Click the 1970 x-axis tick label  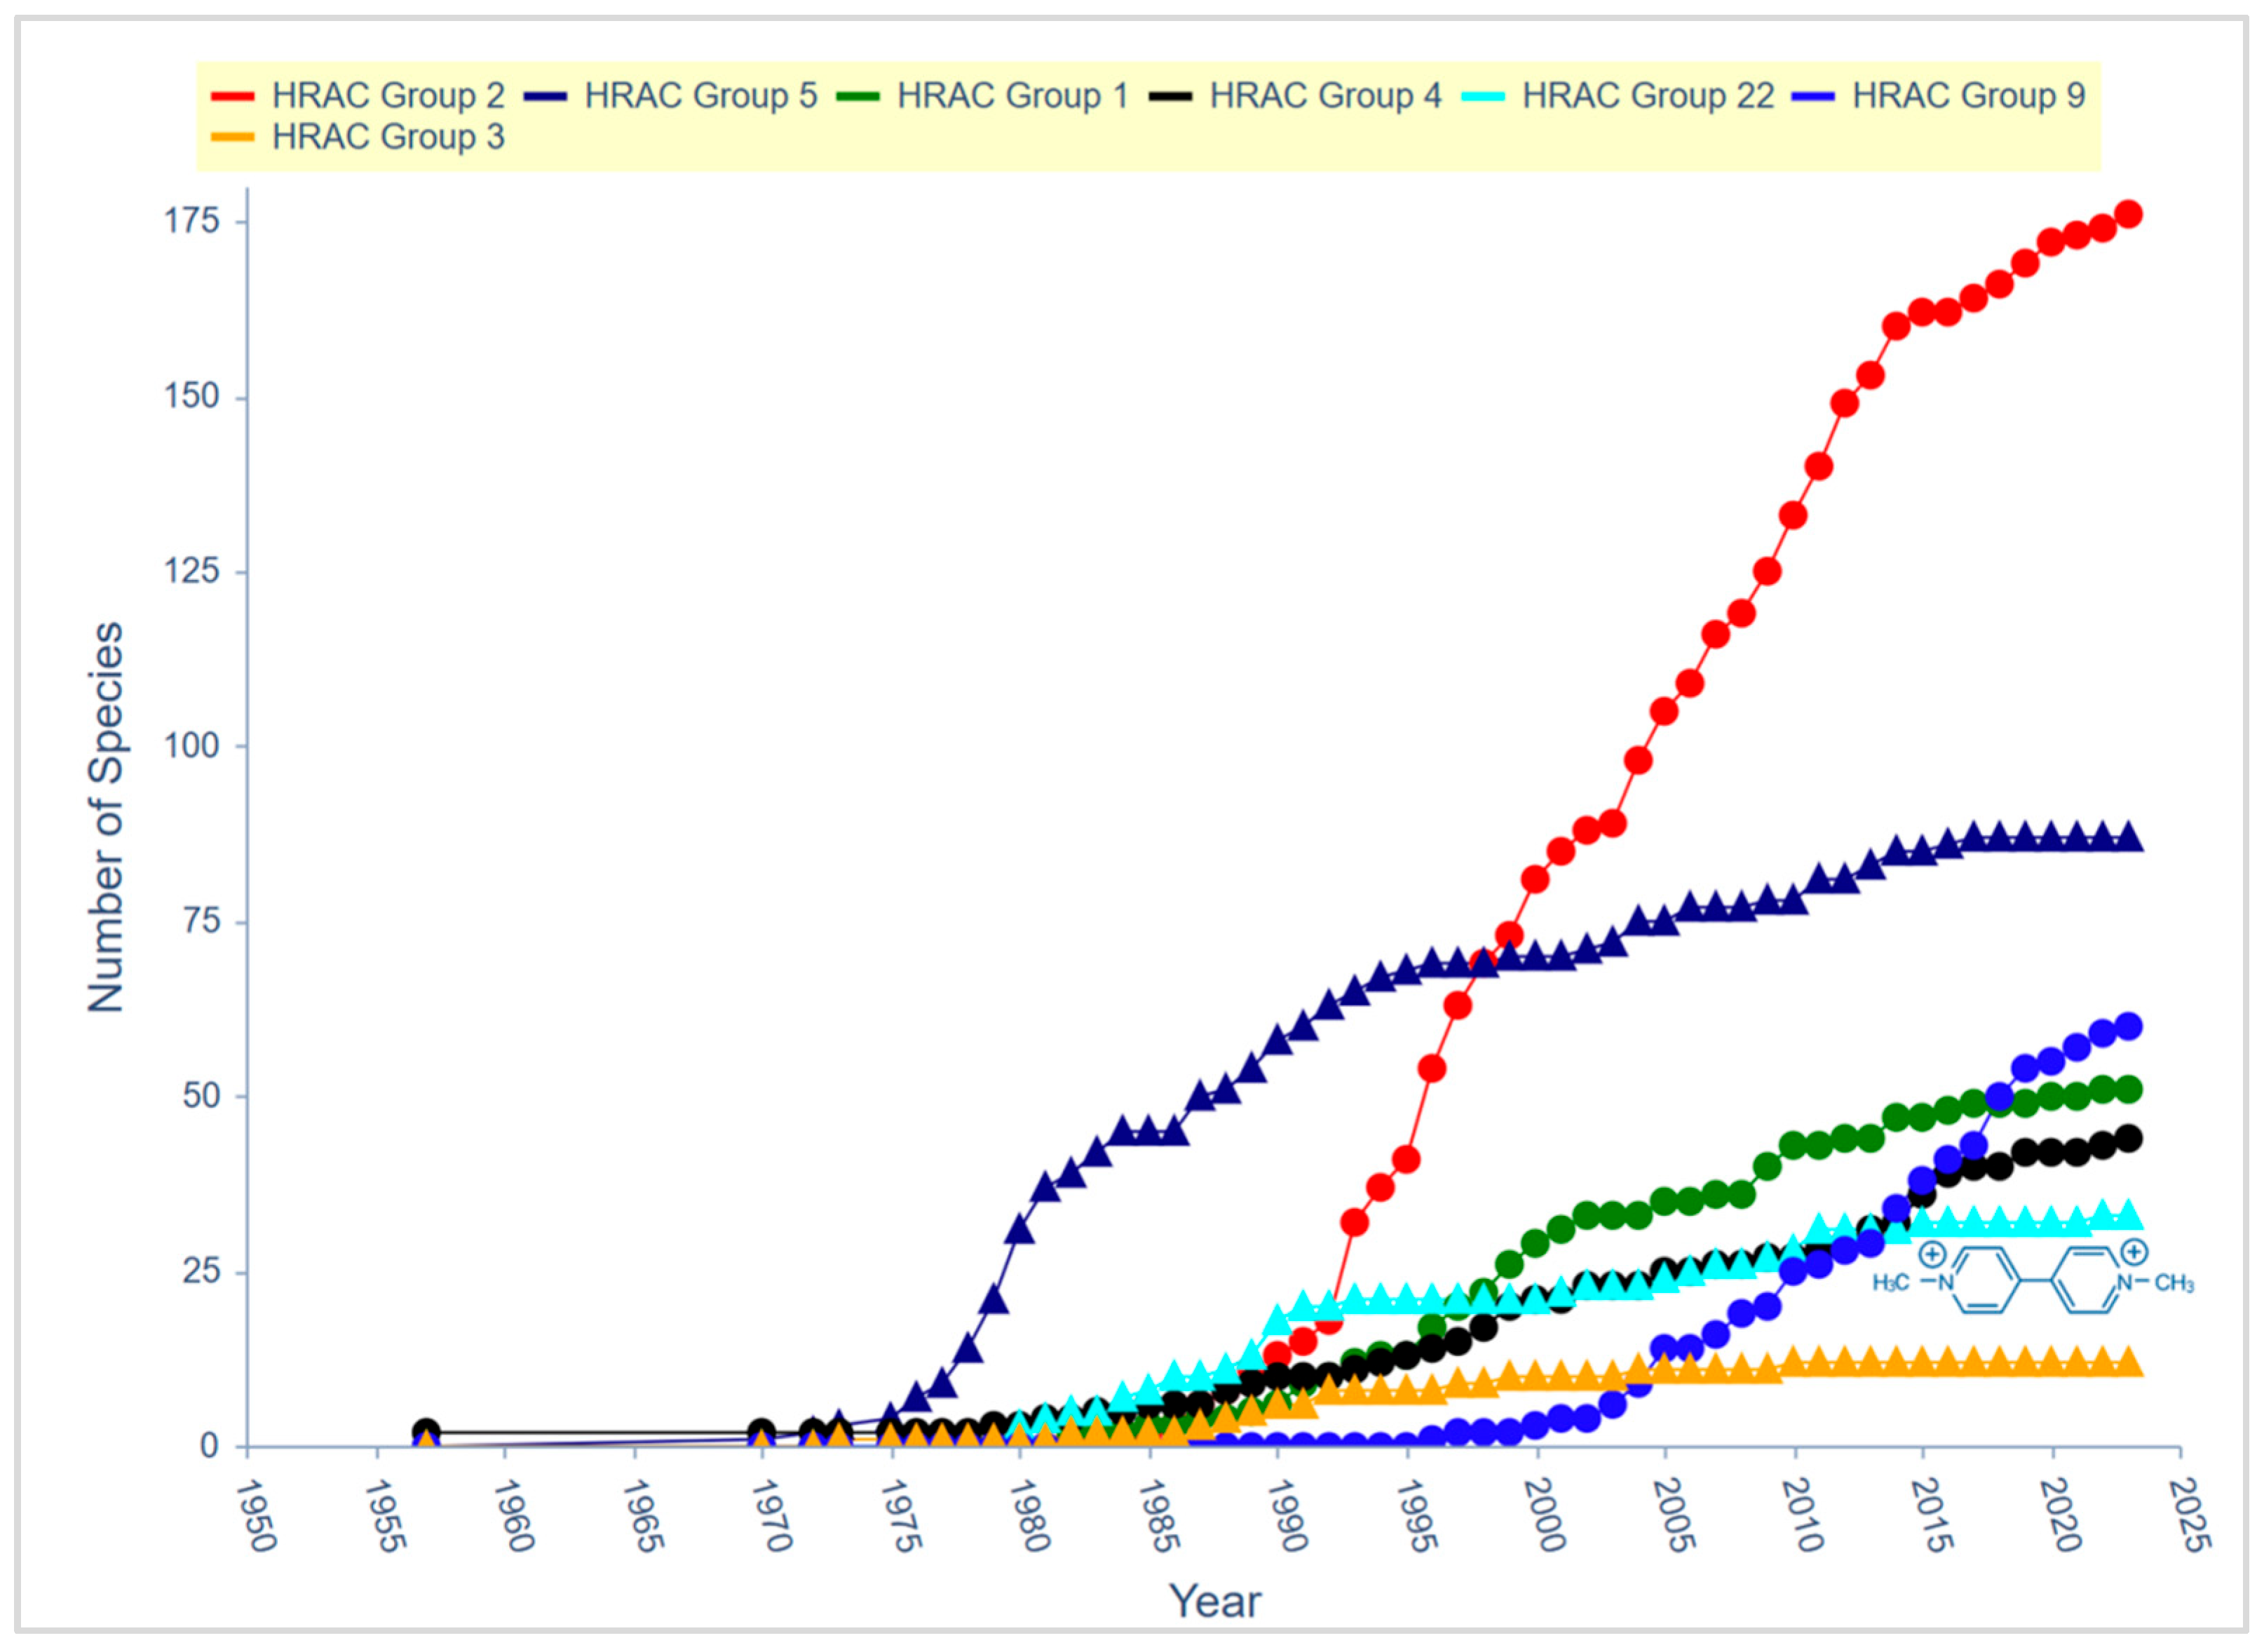click(x=771, y=1515)
